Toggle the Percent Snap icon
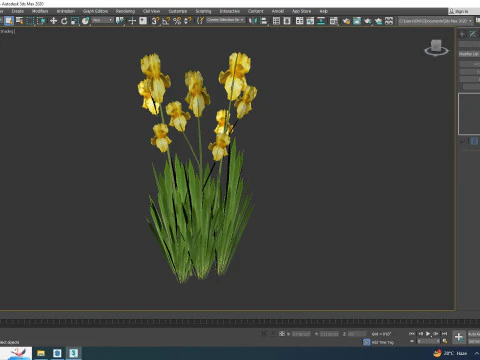This screenshot has height=360, width=480. 177,21
